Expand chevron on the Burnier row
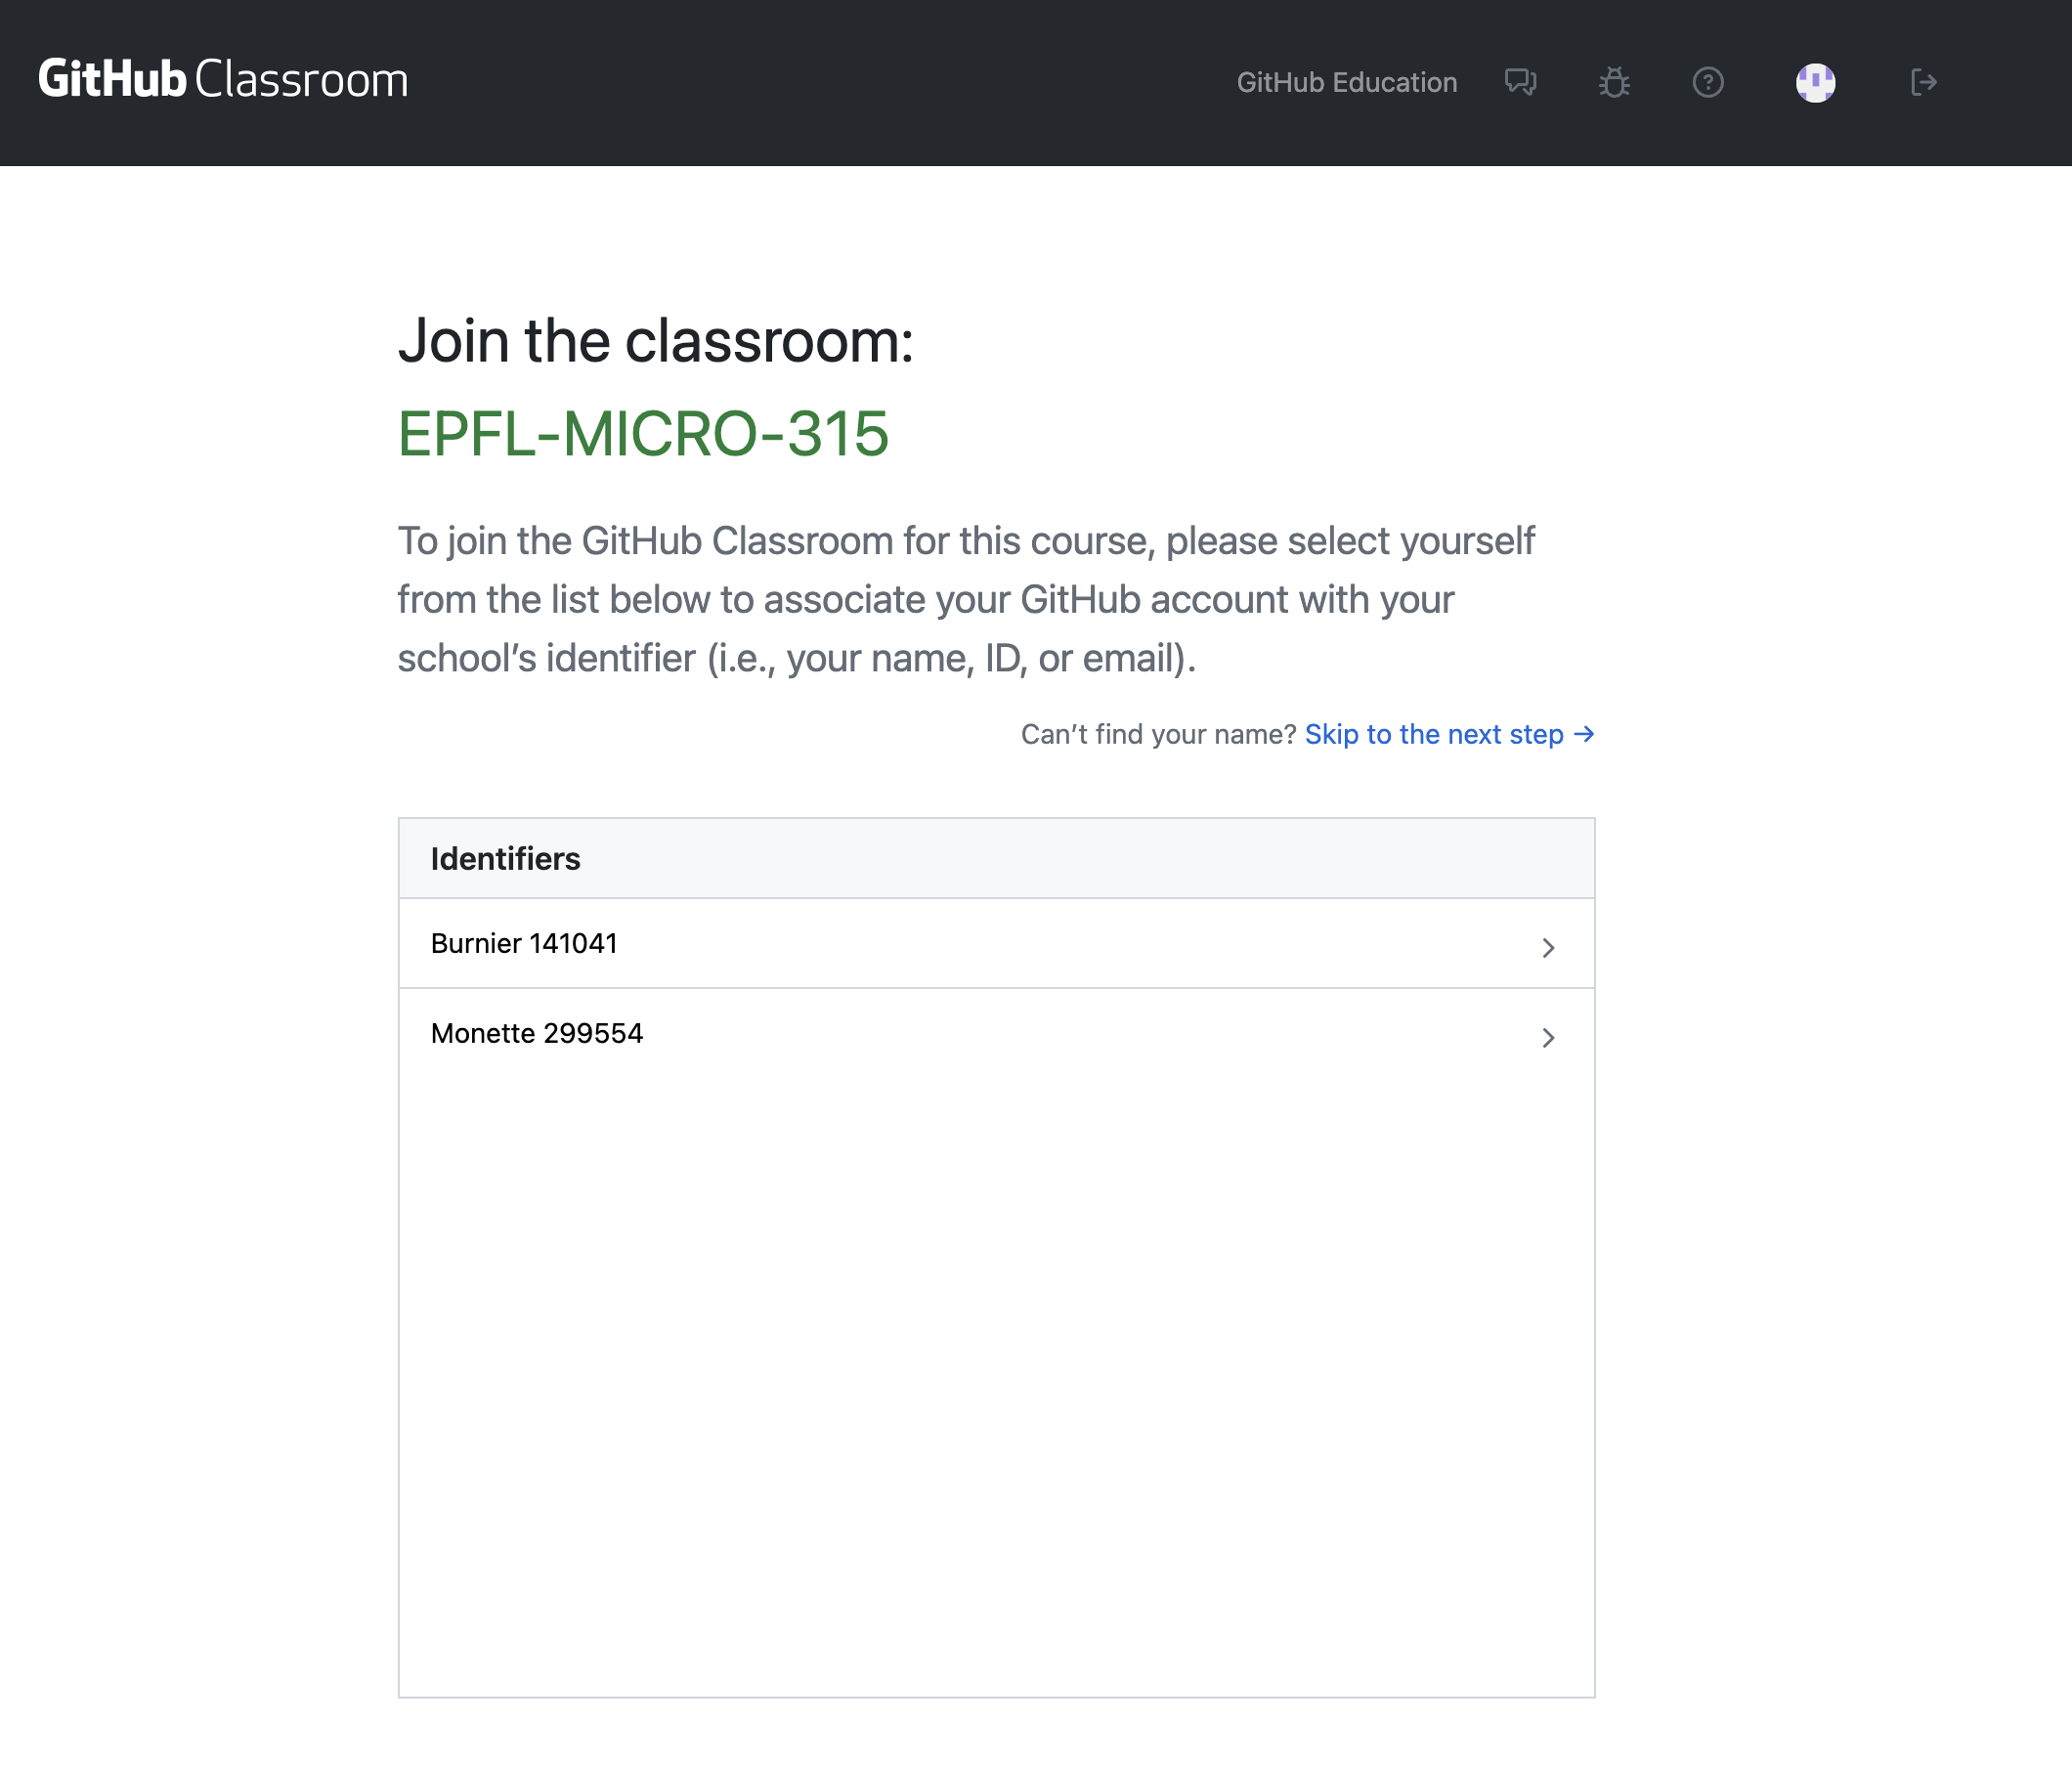Screen dimensions: 2072x1765 click(x=1548, y=947)
